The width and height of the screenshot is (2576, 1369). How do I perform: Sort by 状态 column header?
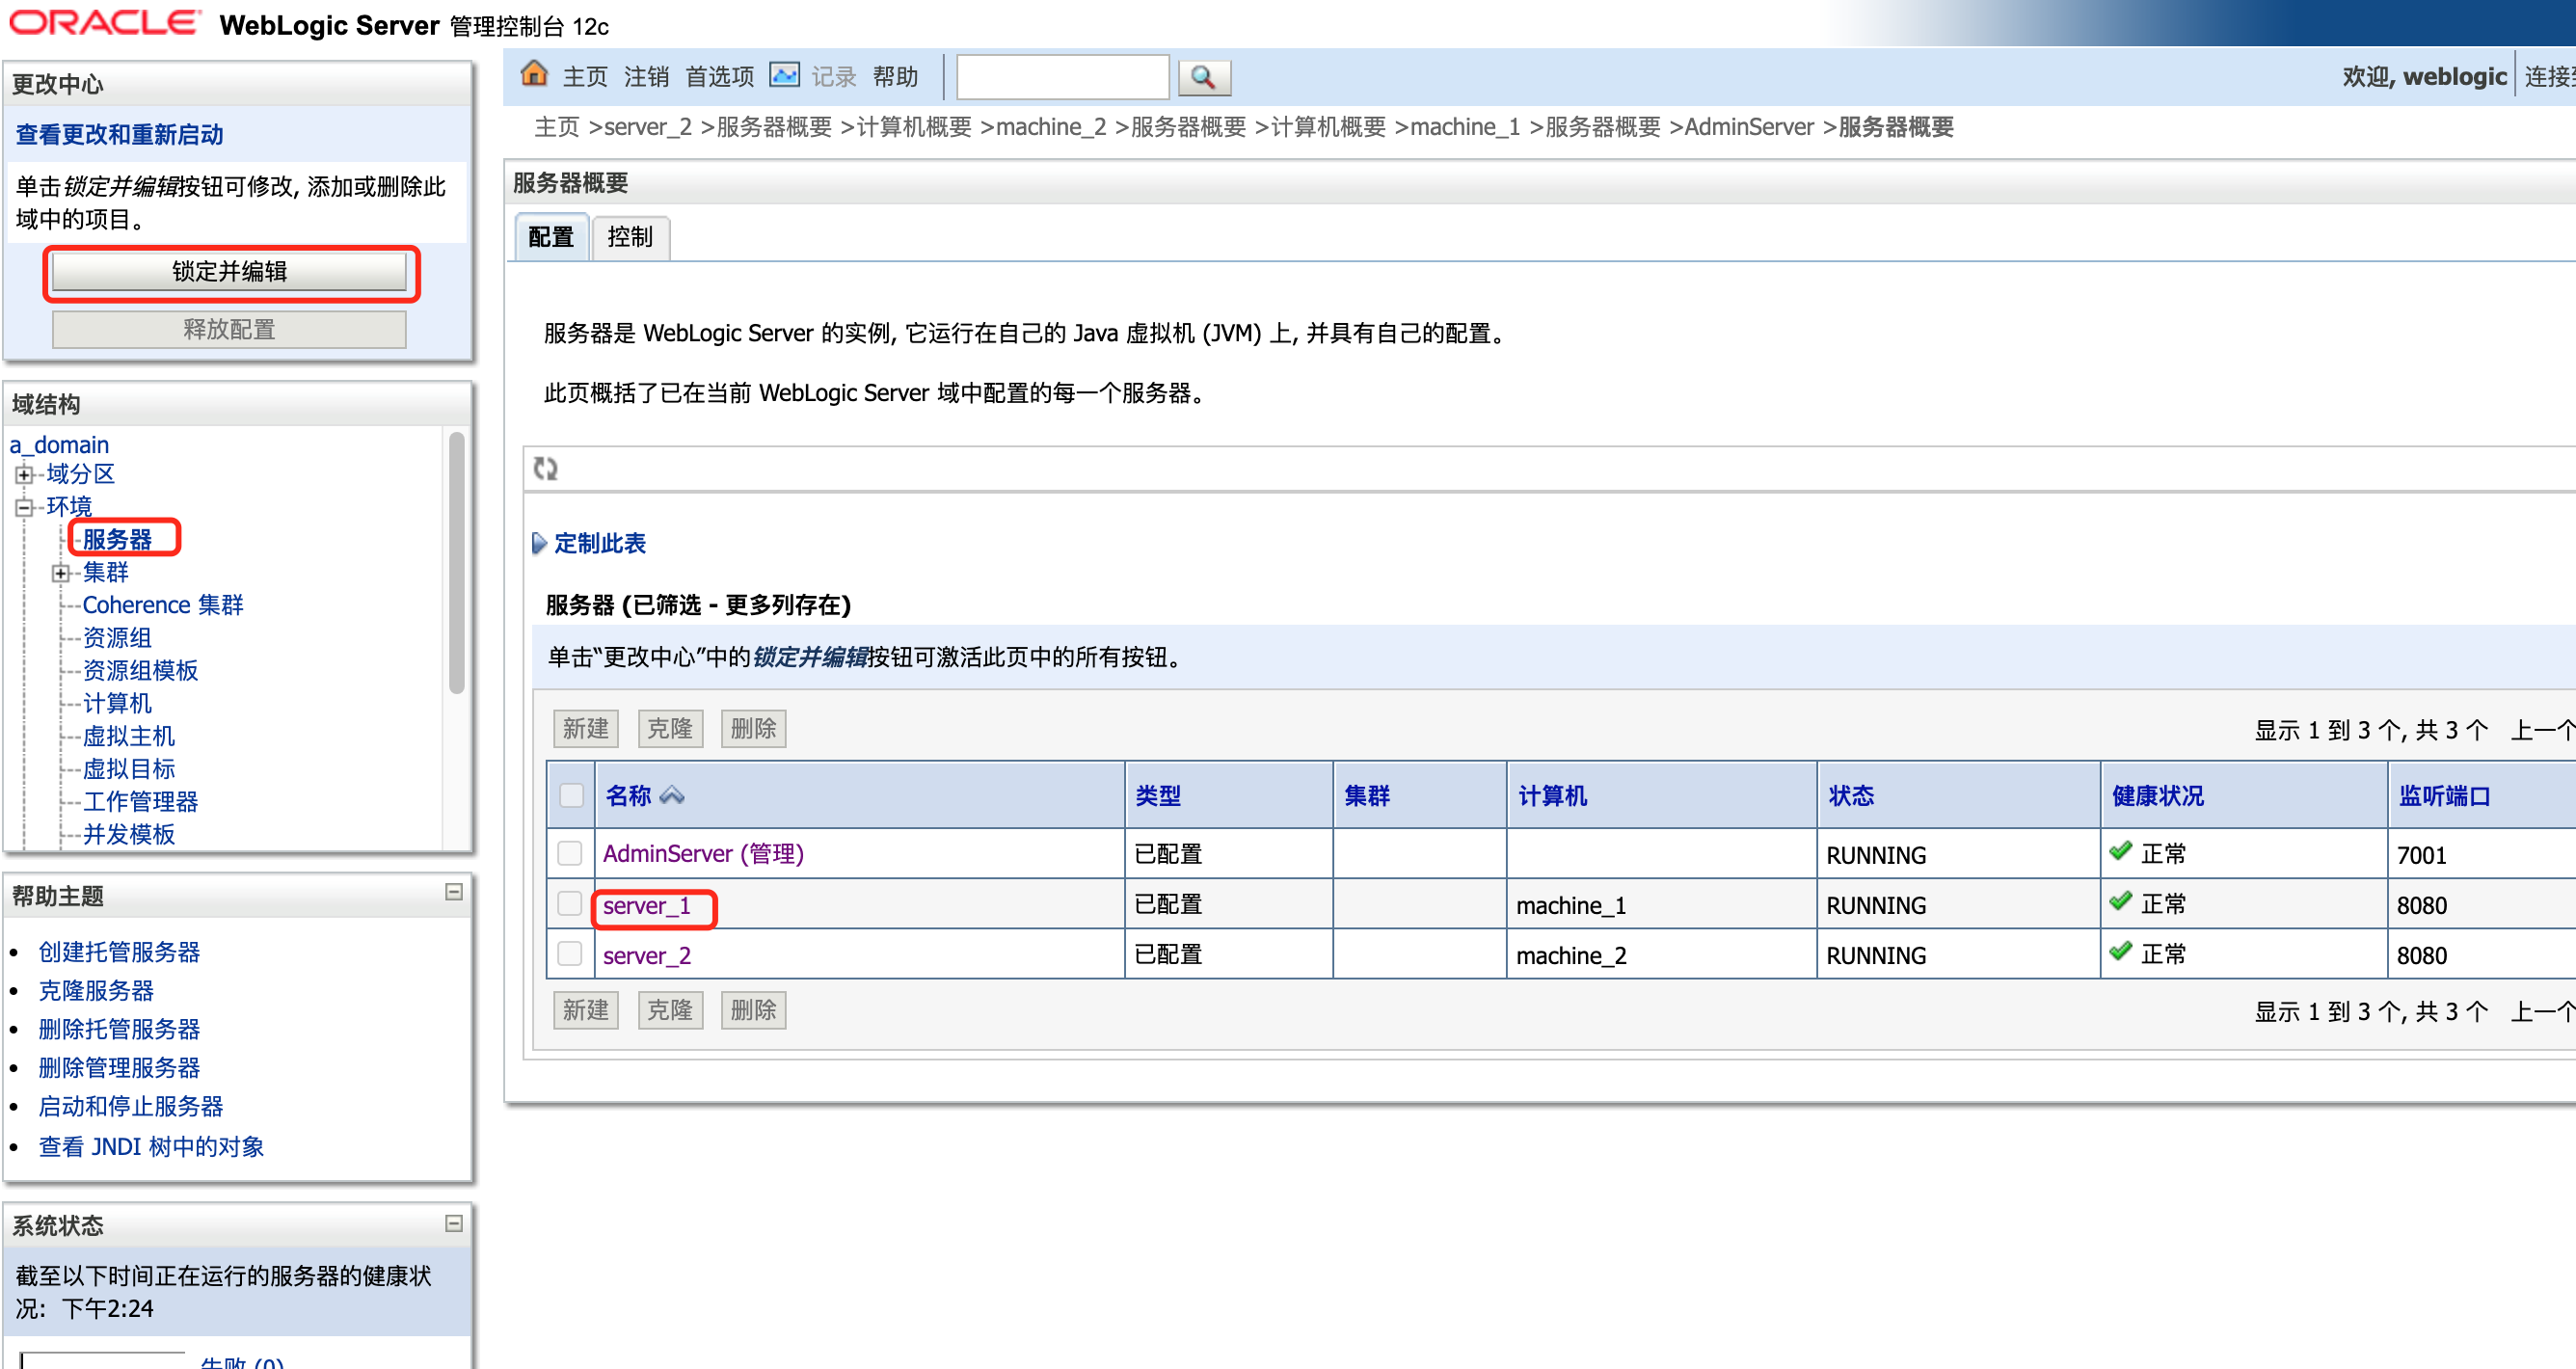(x=1851, y=796)
